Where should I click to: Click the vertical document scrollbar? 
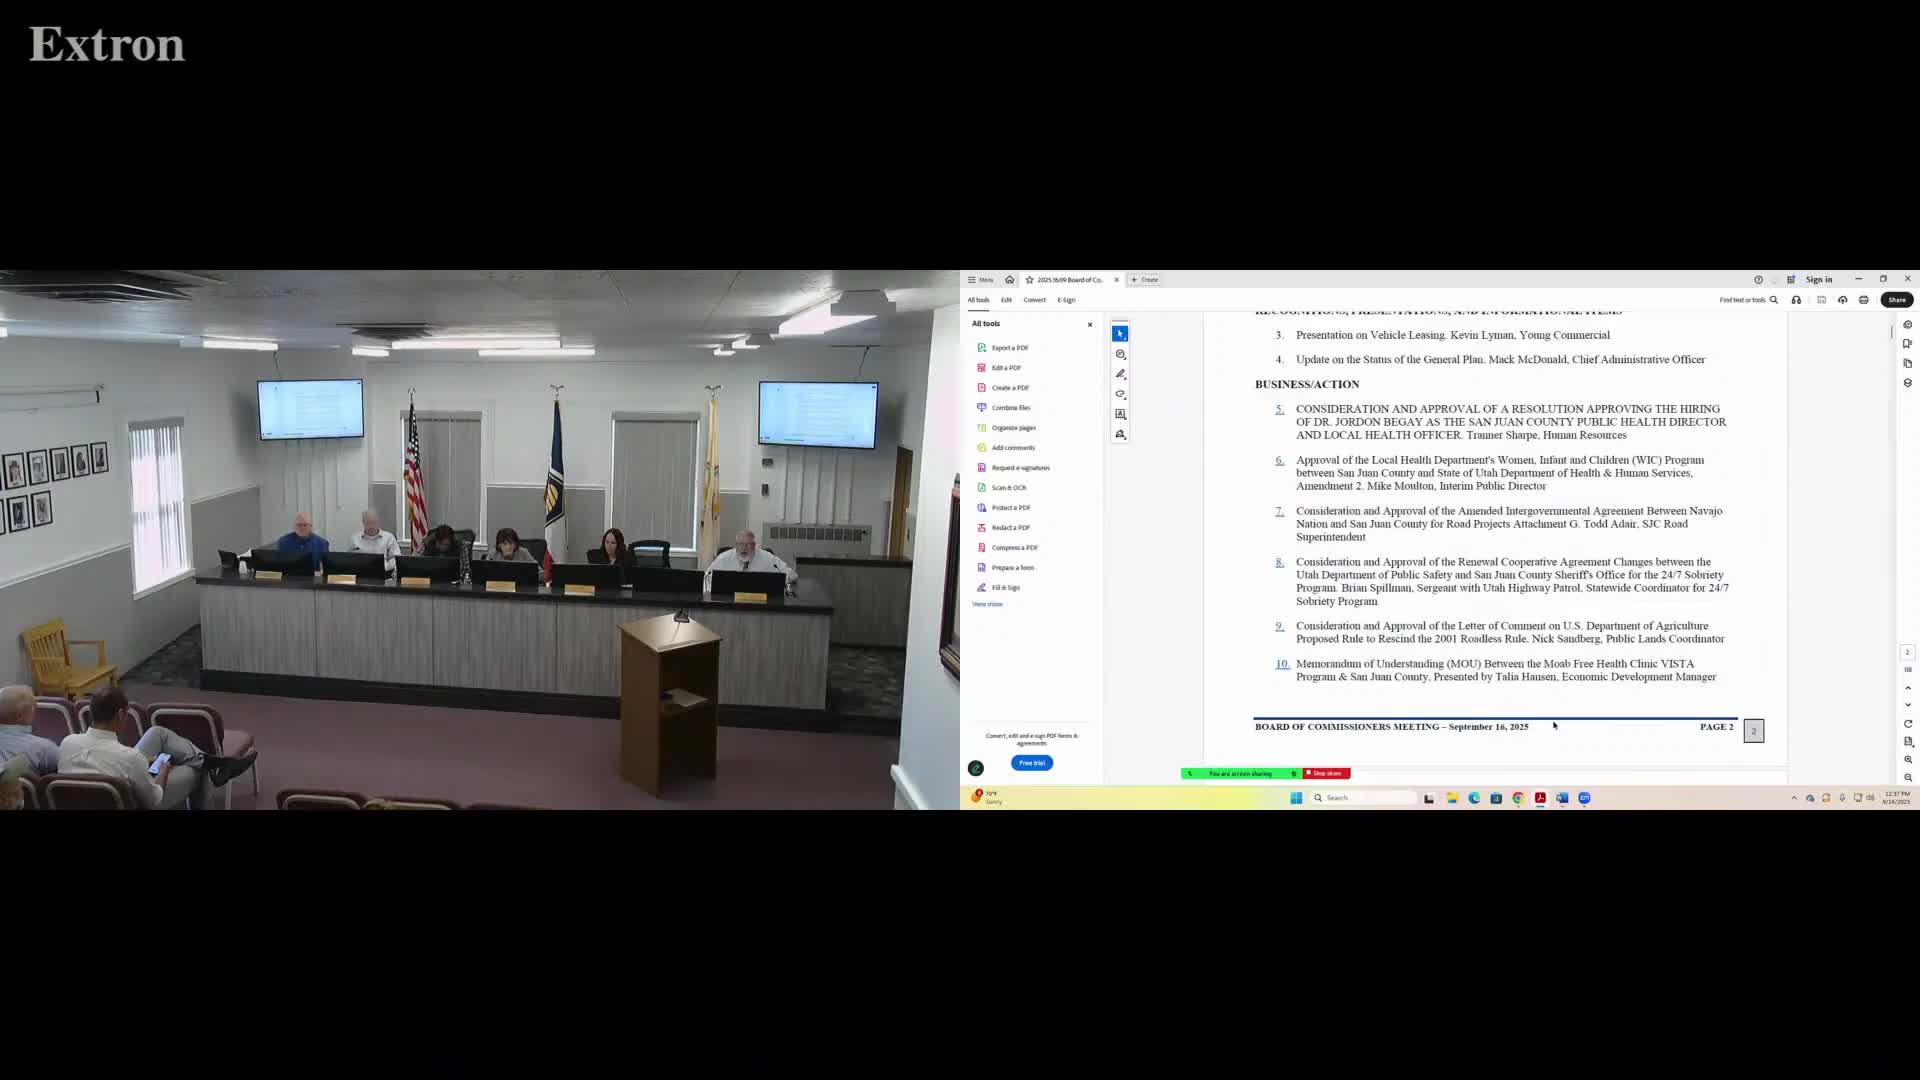(x=1891, y=332)
